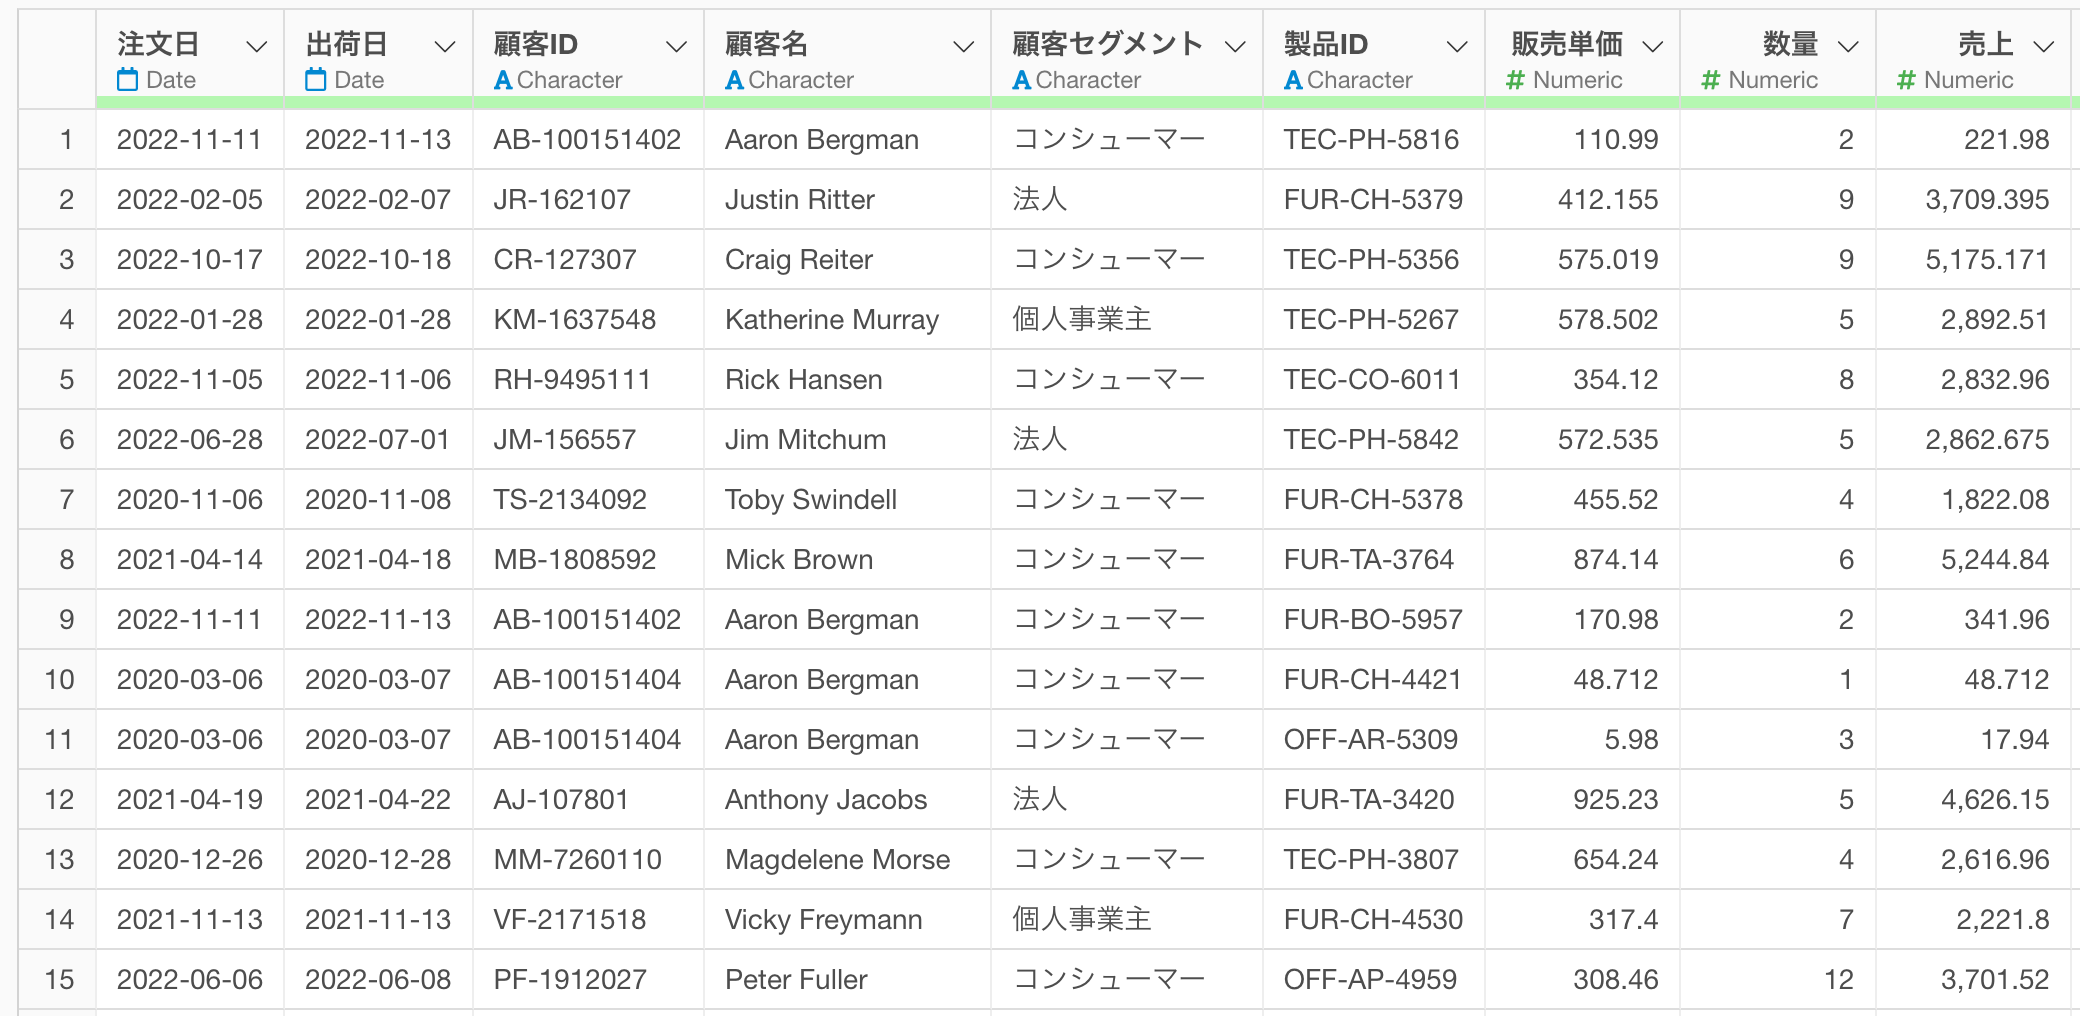Expand the 顧客ID column menu chevron

[677, 46]
